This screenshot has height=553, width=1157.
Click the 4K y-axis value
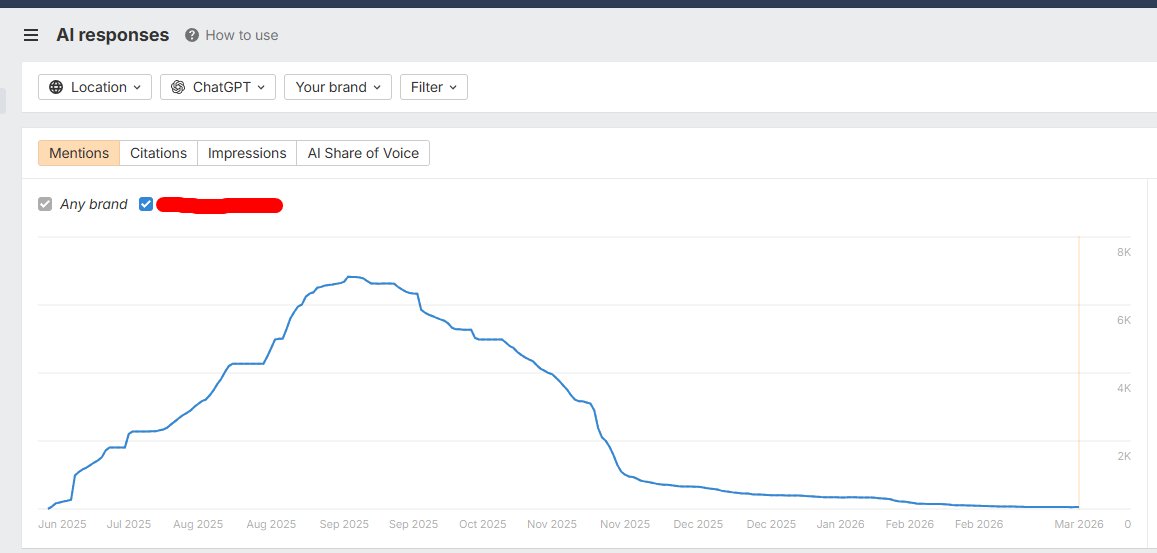point(1124,388)
